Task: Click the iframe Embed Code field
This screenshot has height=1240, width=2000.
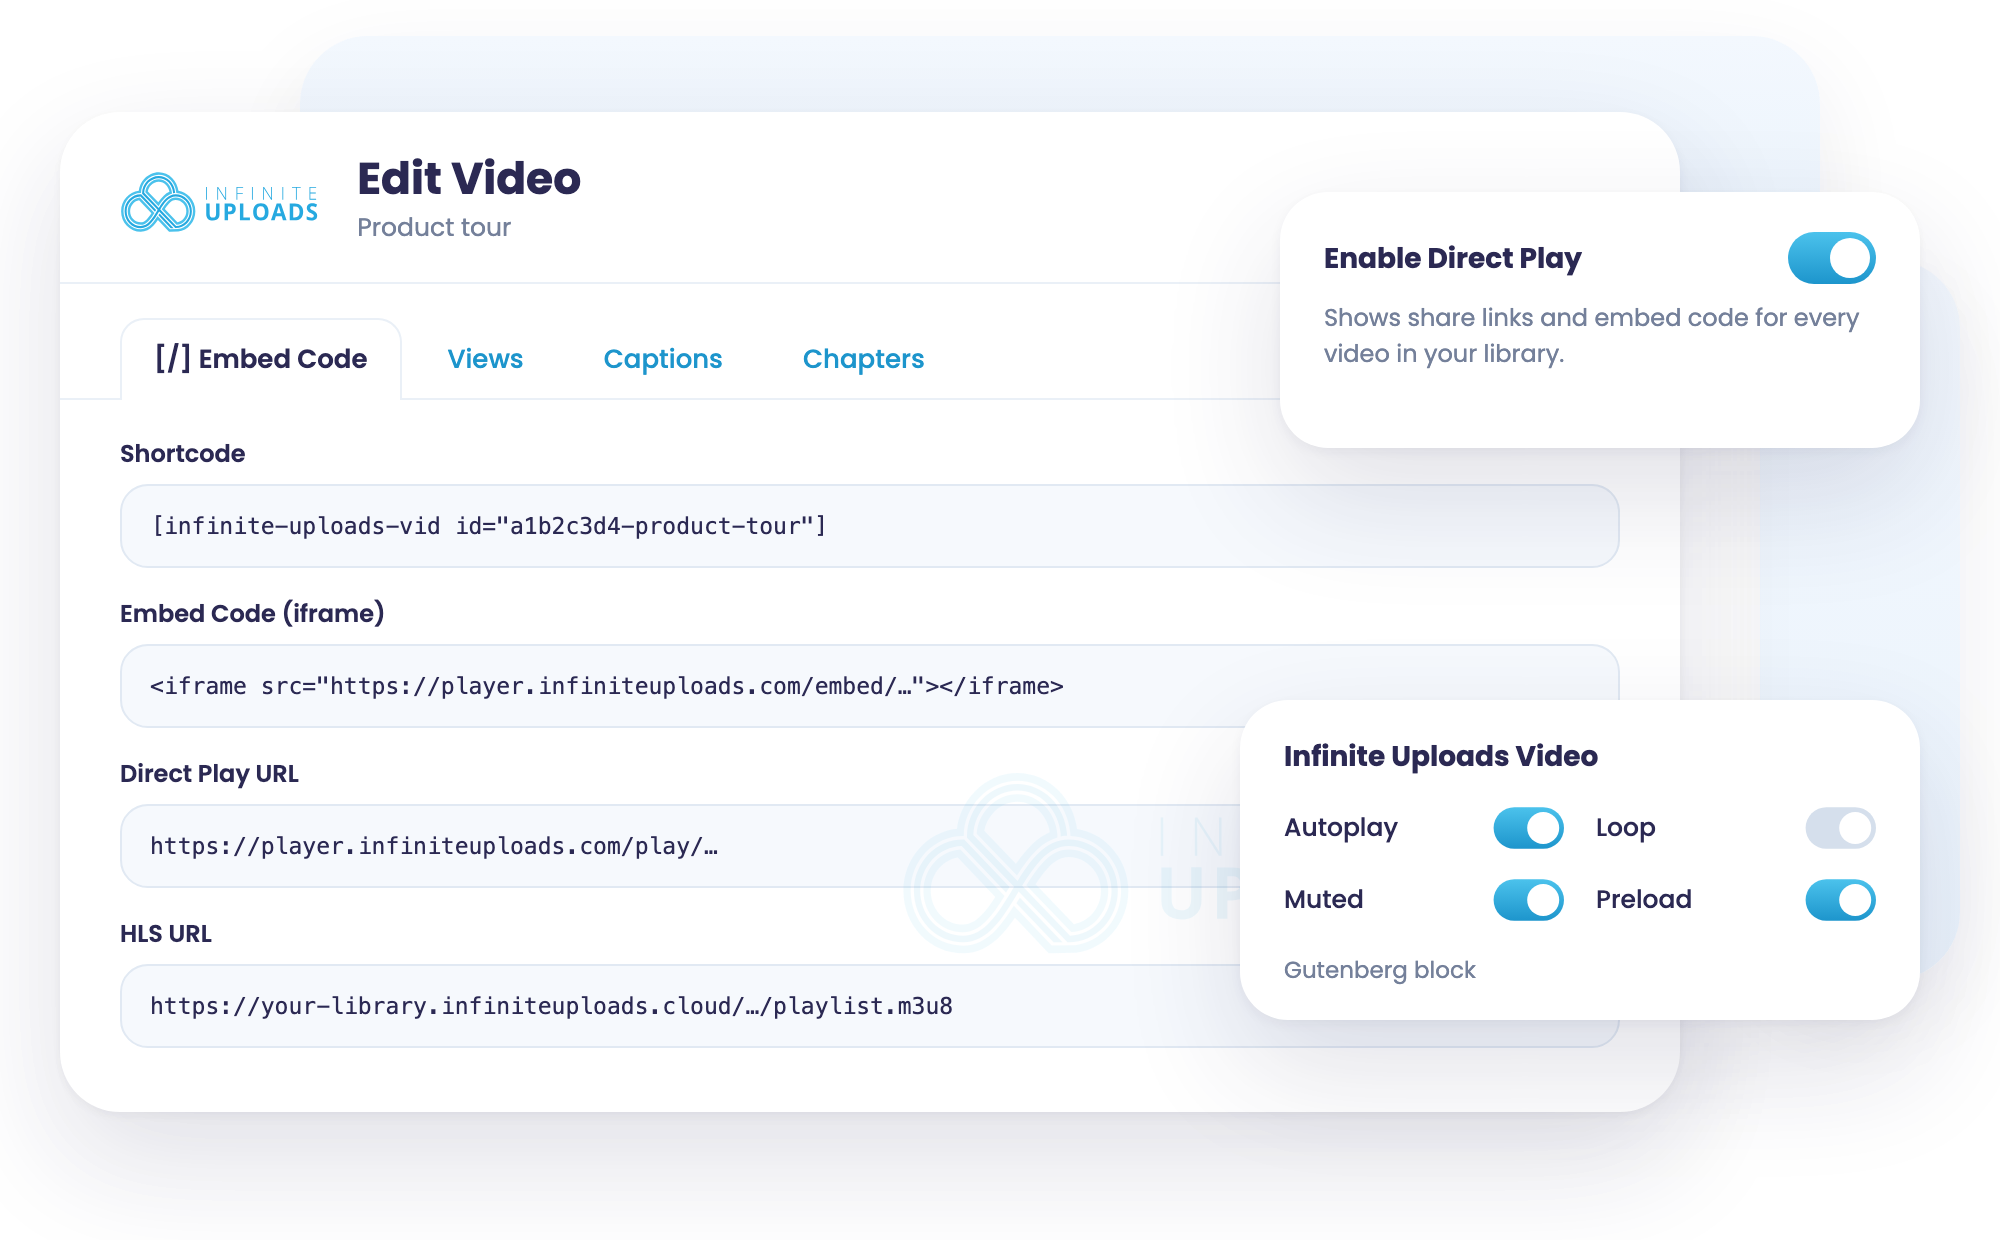Action: pos(869,686)
